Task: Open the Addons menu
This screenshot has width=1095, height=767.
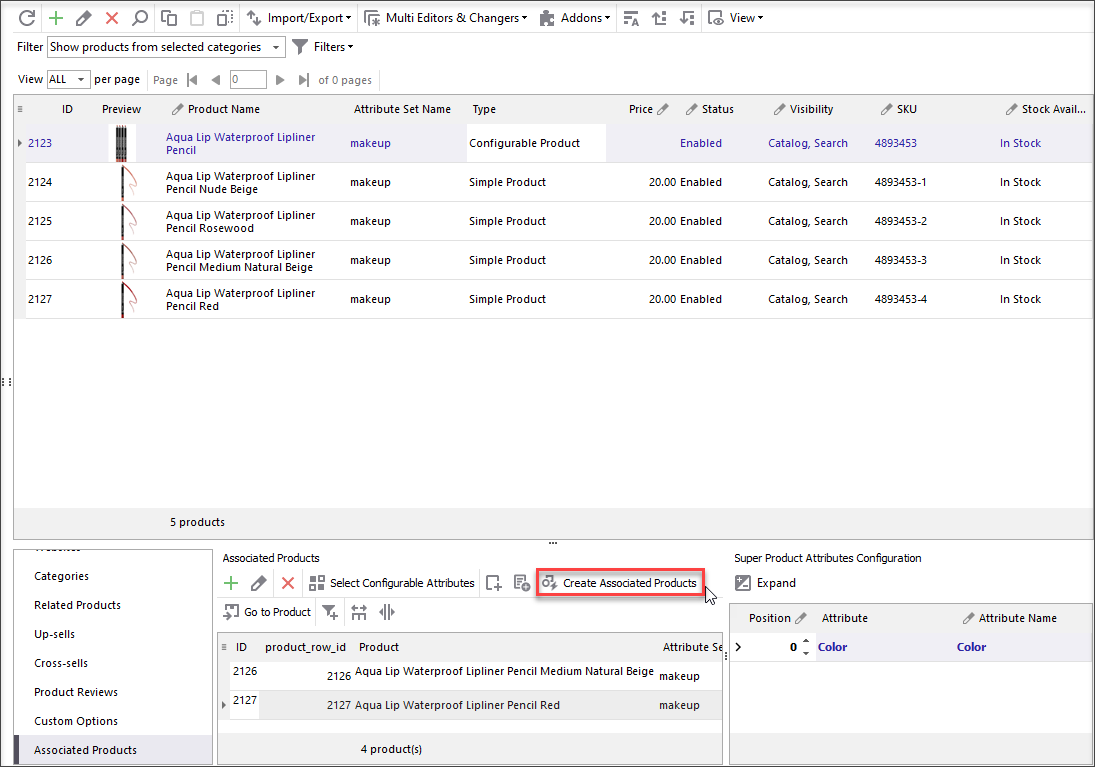Action: tap(575, 18)
